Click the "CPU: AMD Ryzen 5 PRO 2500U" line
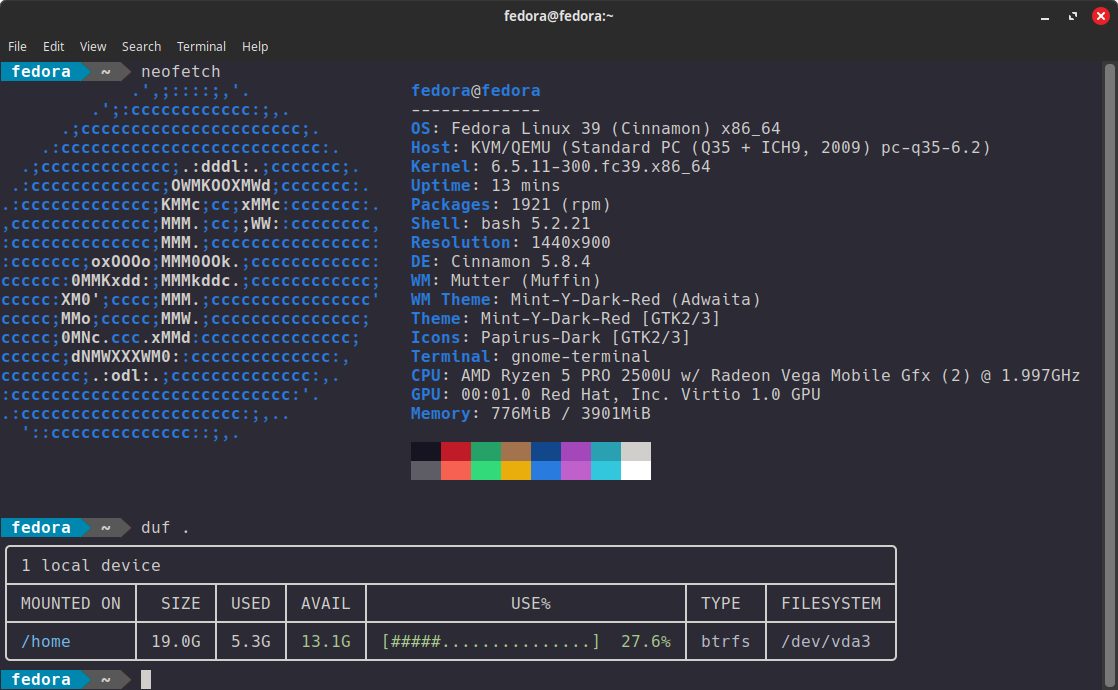Image resolution: width=1118 pixels, height=690 pixels. [x=745, y=376]
